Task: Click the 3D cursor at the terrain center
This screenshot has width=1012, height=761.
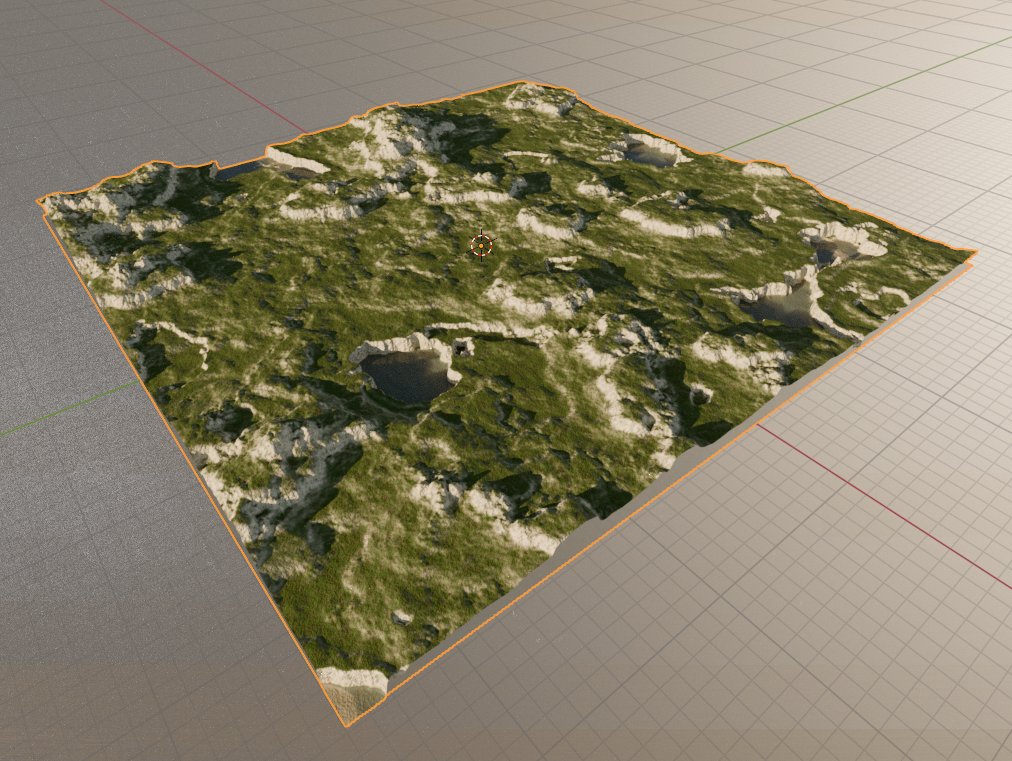Action: (481, 245)
